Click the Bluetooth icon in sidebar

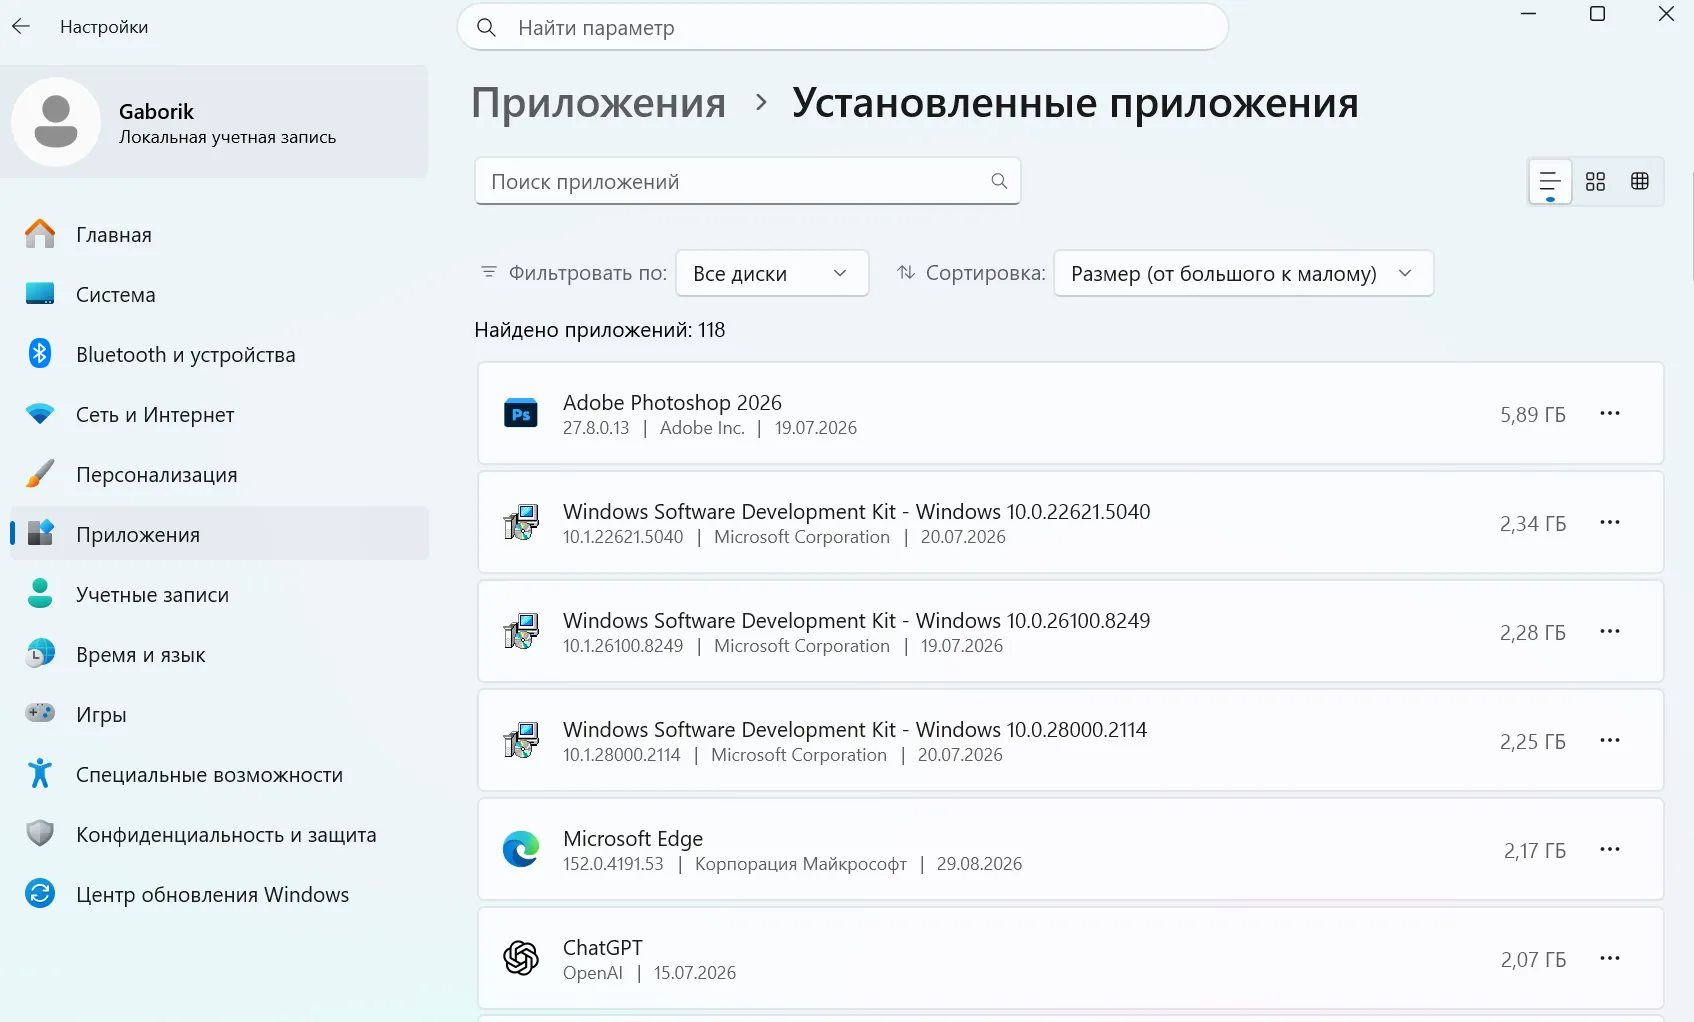tap(40, 354)
